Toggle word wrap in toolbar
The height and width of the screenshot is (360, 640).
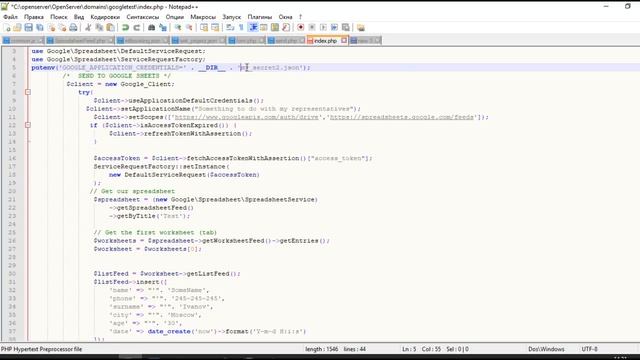click(230, 28)
